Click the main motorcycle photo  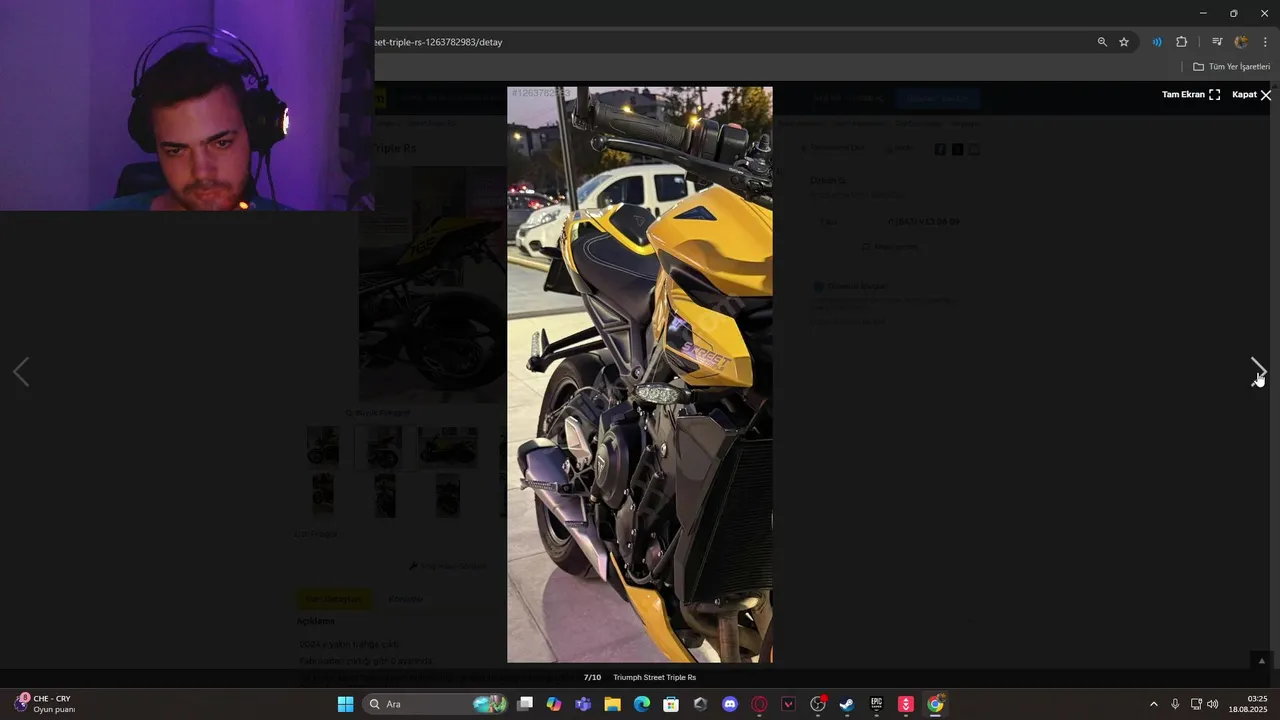640,374
